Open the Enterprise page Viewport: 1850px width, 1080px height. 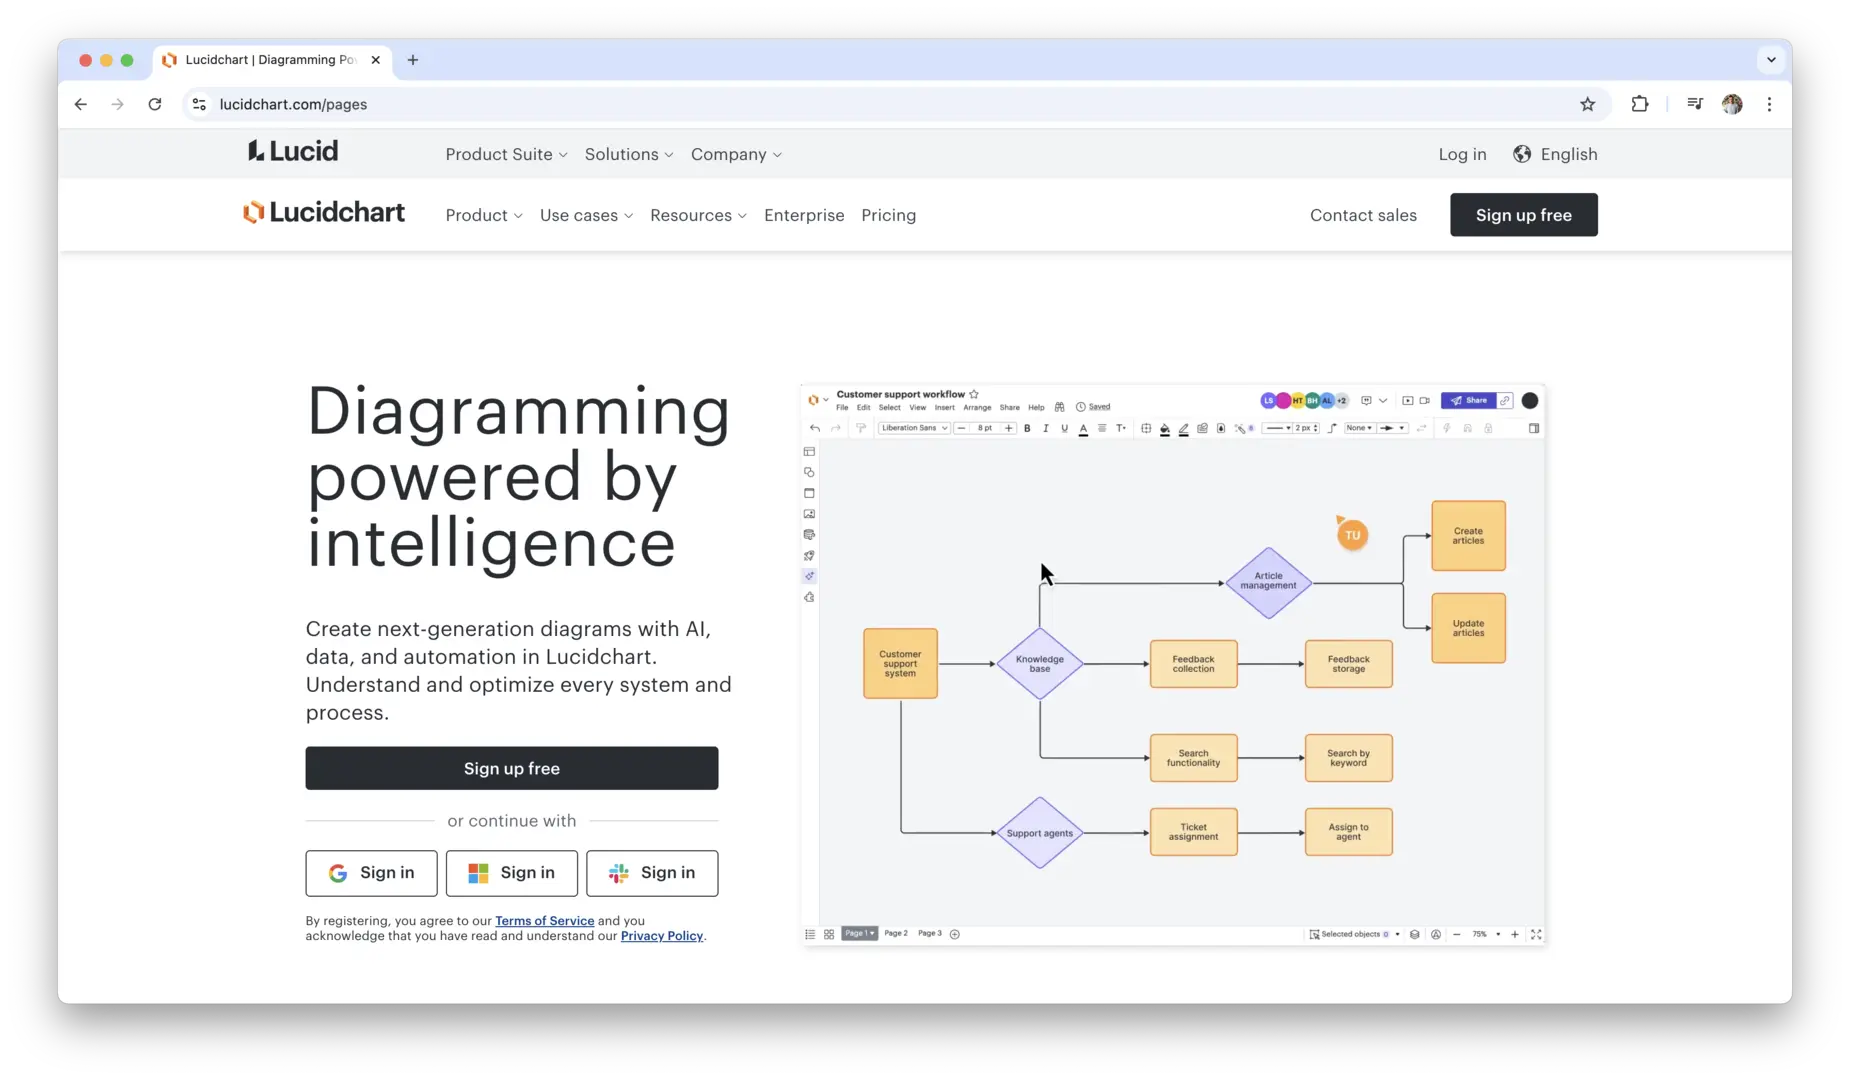click(x=804, y=215)
